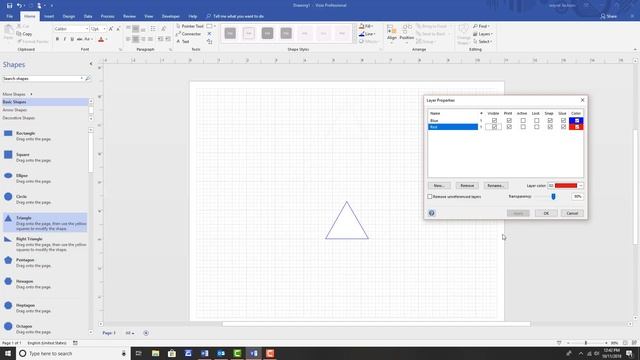Click the Position button in Arrange group
This screenshot has width=640, height=360.
click(x=407, y=33)
